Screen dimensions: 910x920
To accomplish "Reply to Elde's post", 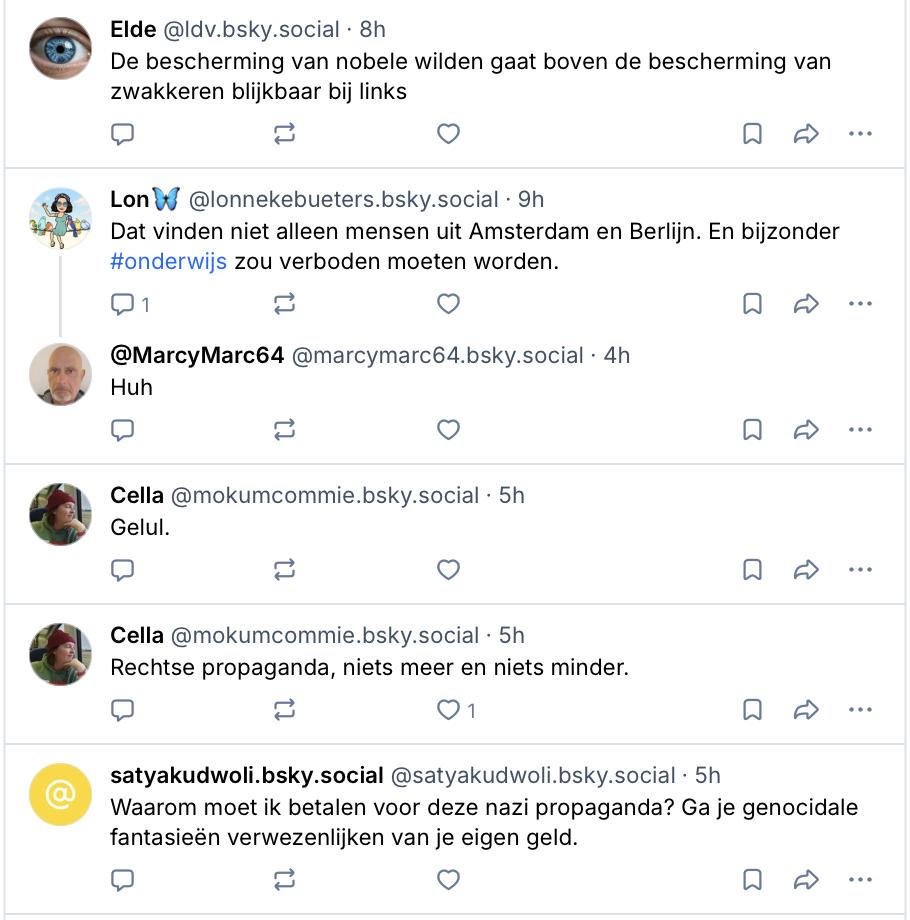I will tap(123, 134).
